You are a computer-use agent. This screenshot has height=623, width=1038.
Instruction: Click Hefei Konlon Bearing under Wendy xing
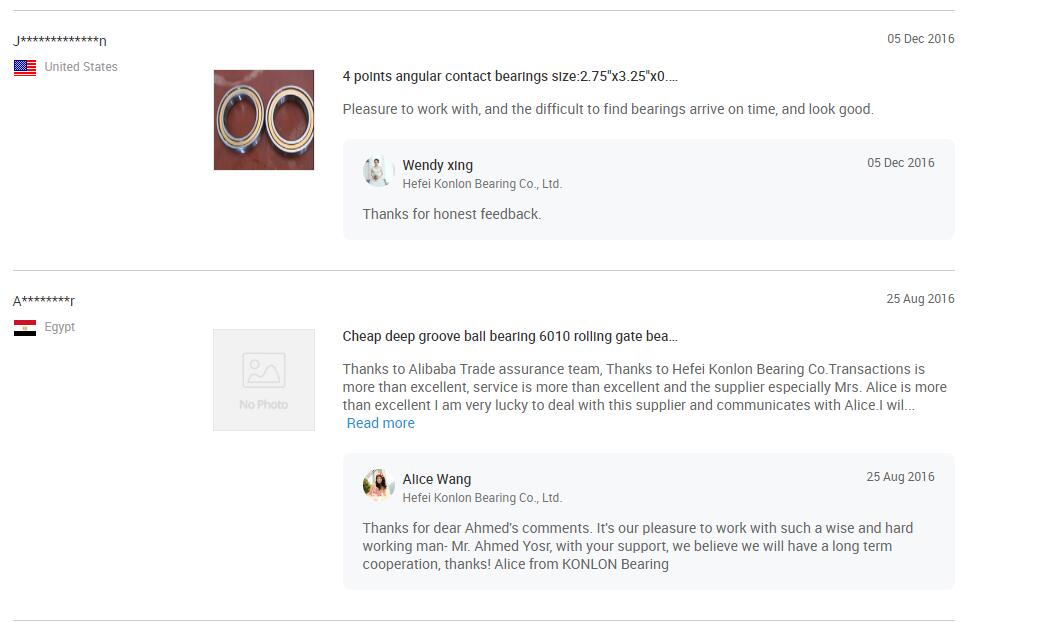coord(482,184)
